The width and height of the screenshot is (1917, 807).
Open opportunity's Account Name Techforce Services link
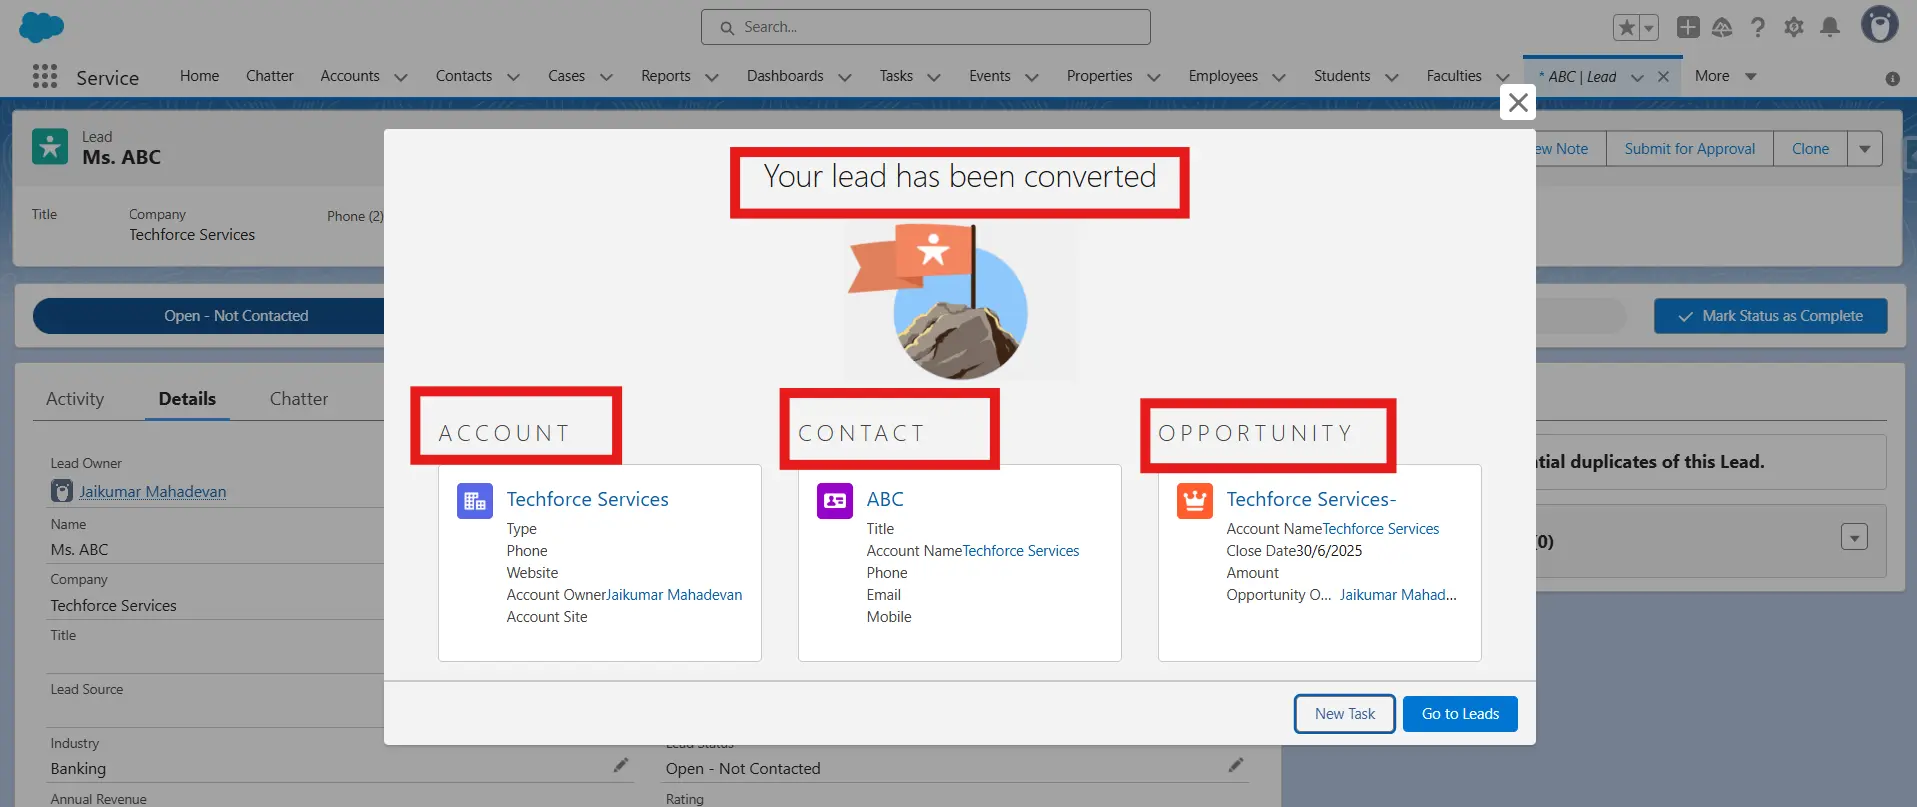click(x=1381, y=529)
